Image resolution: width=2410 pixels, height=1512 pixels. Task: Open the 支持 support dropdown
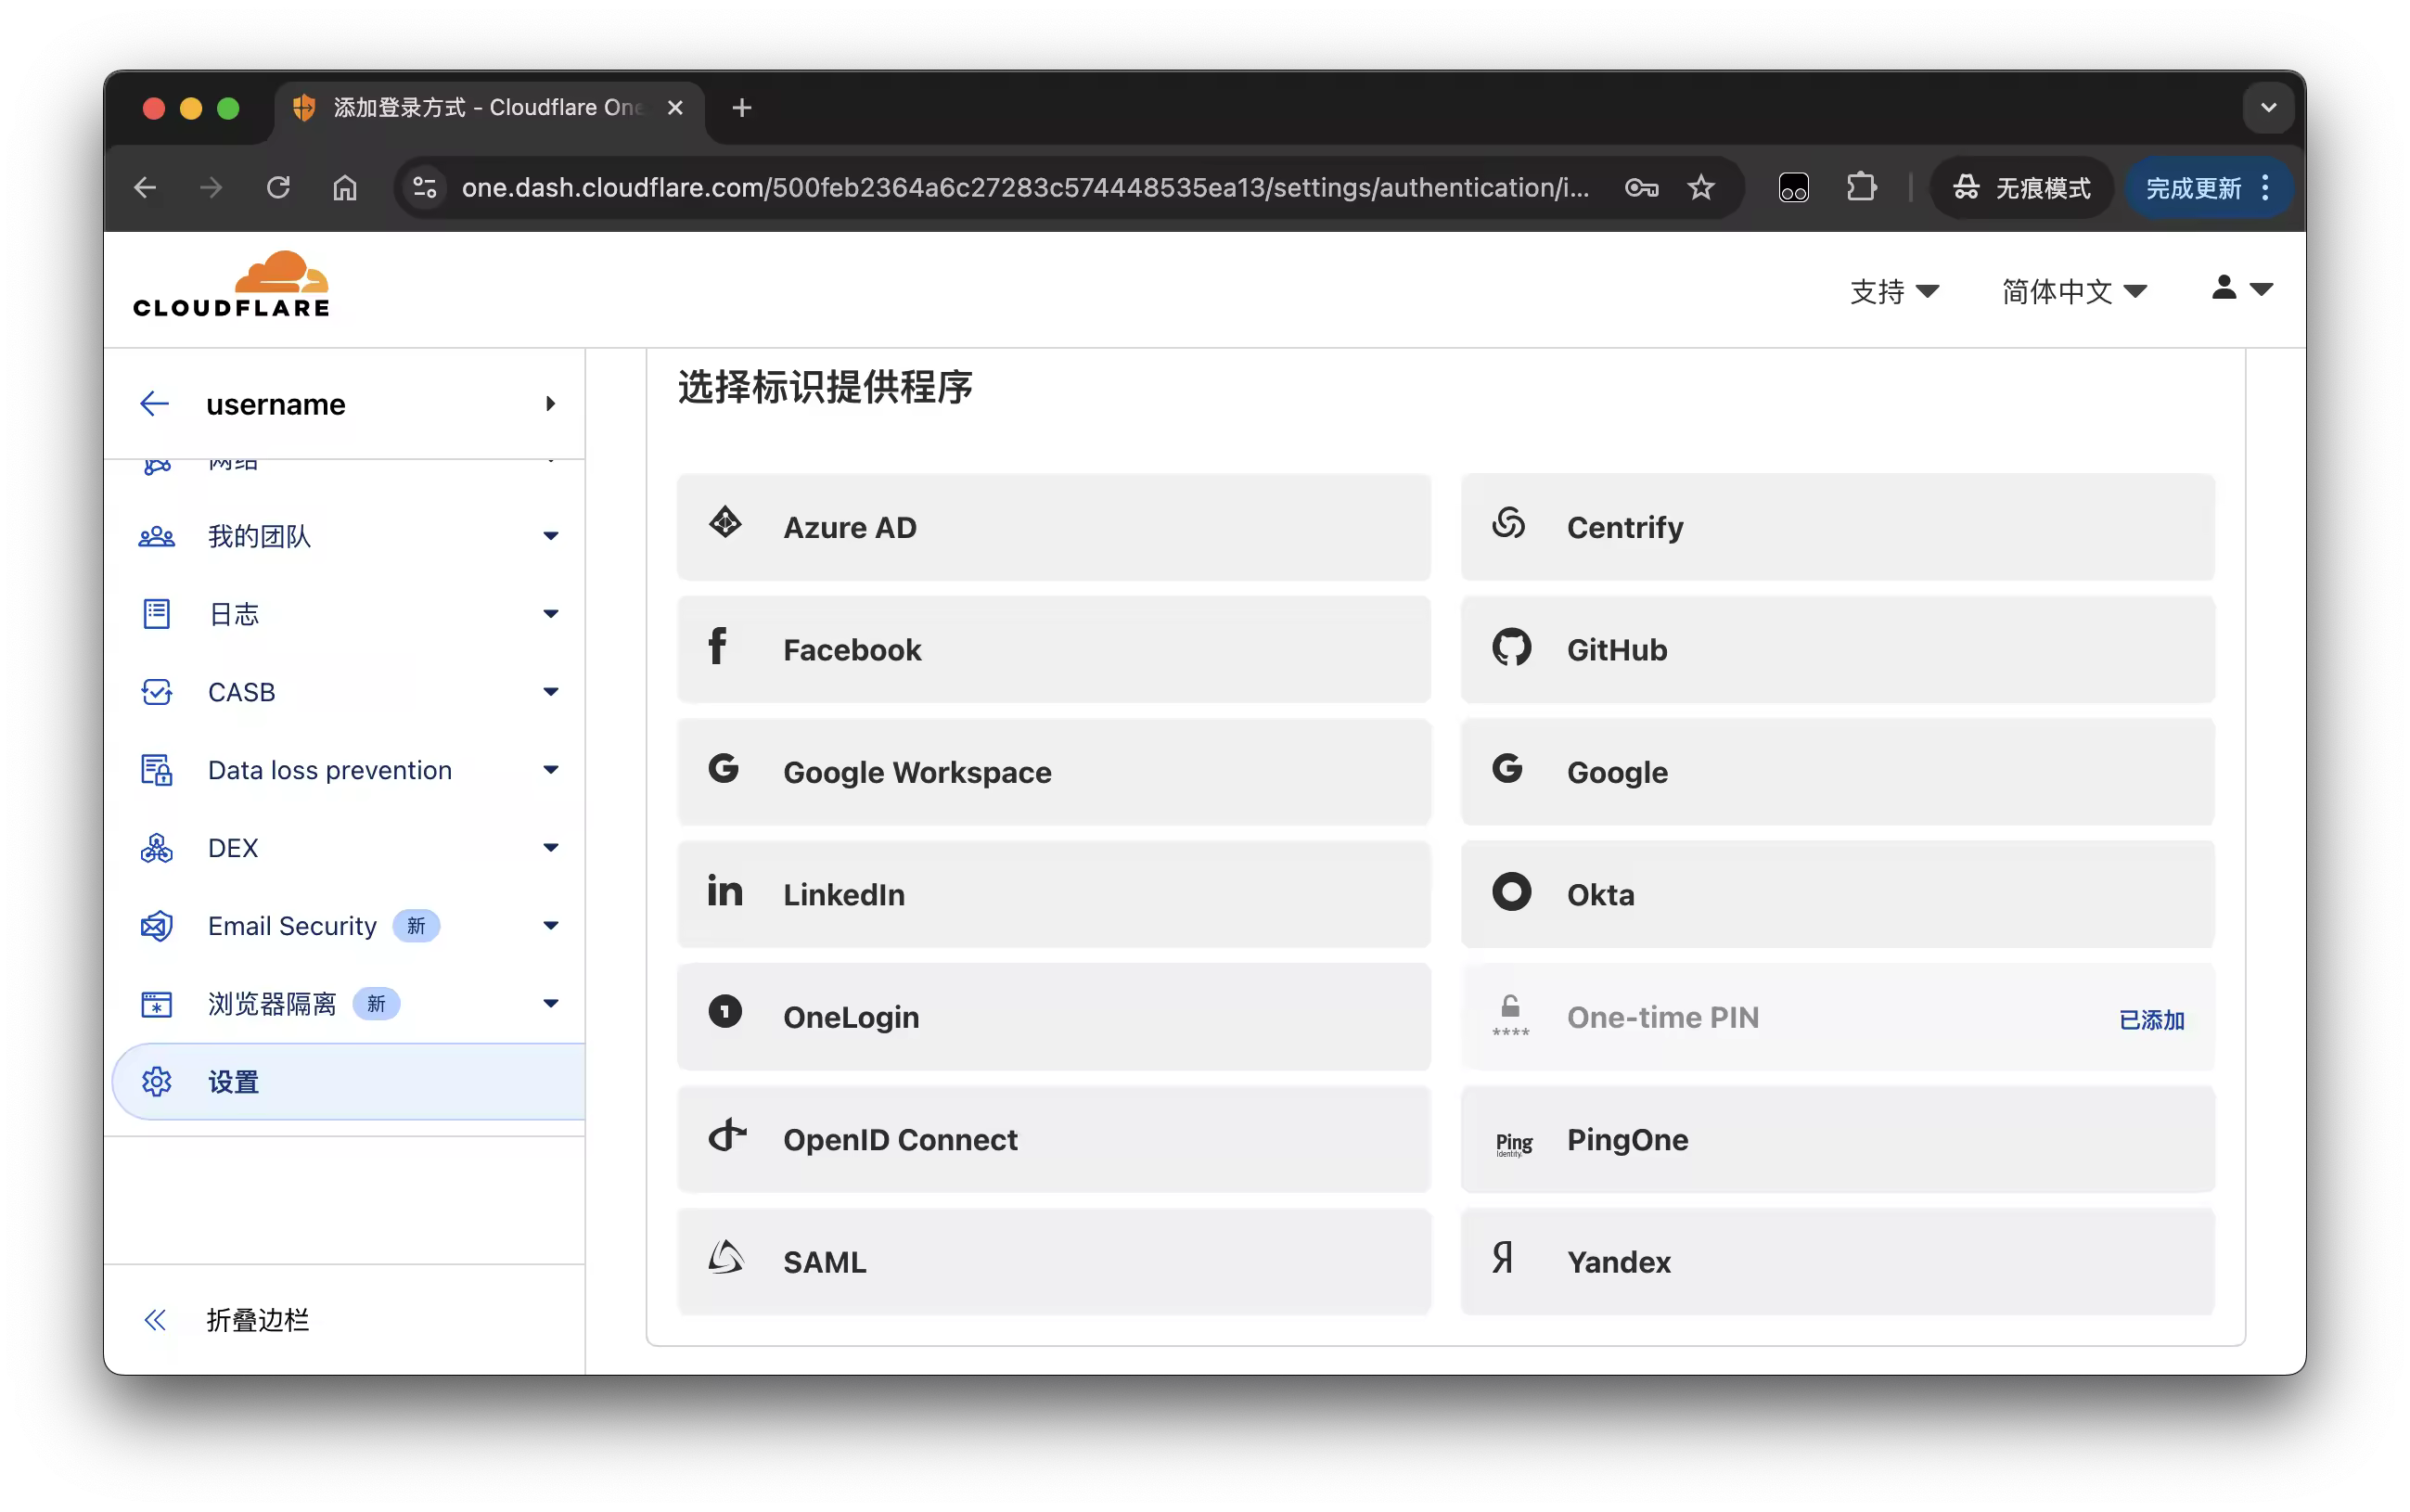tap(1894, 291)
